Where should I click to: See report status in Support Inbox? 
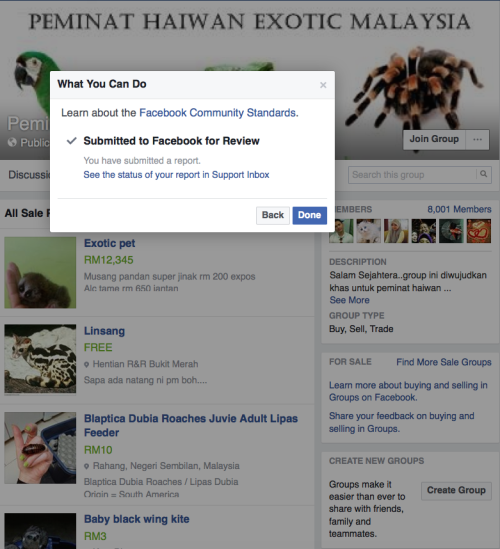pos(176,175)
